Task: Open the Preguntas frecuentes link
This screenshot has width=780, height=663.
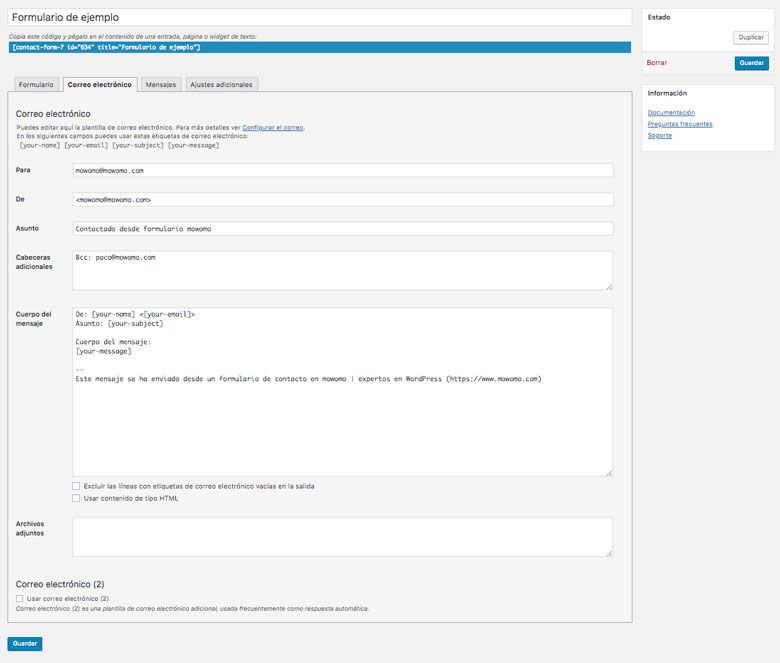Action: (x=680, y=124)
